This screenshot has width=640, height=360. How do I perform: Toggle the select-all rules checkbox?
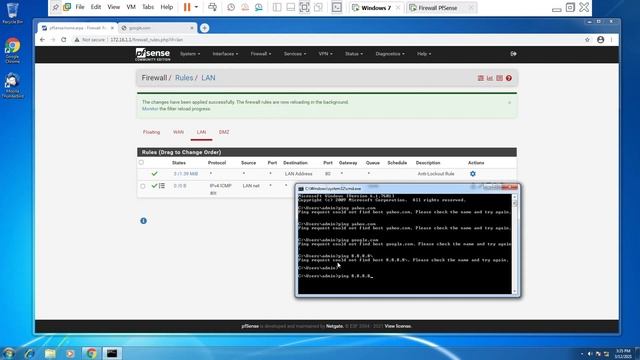(141, 162)
